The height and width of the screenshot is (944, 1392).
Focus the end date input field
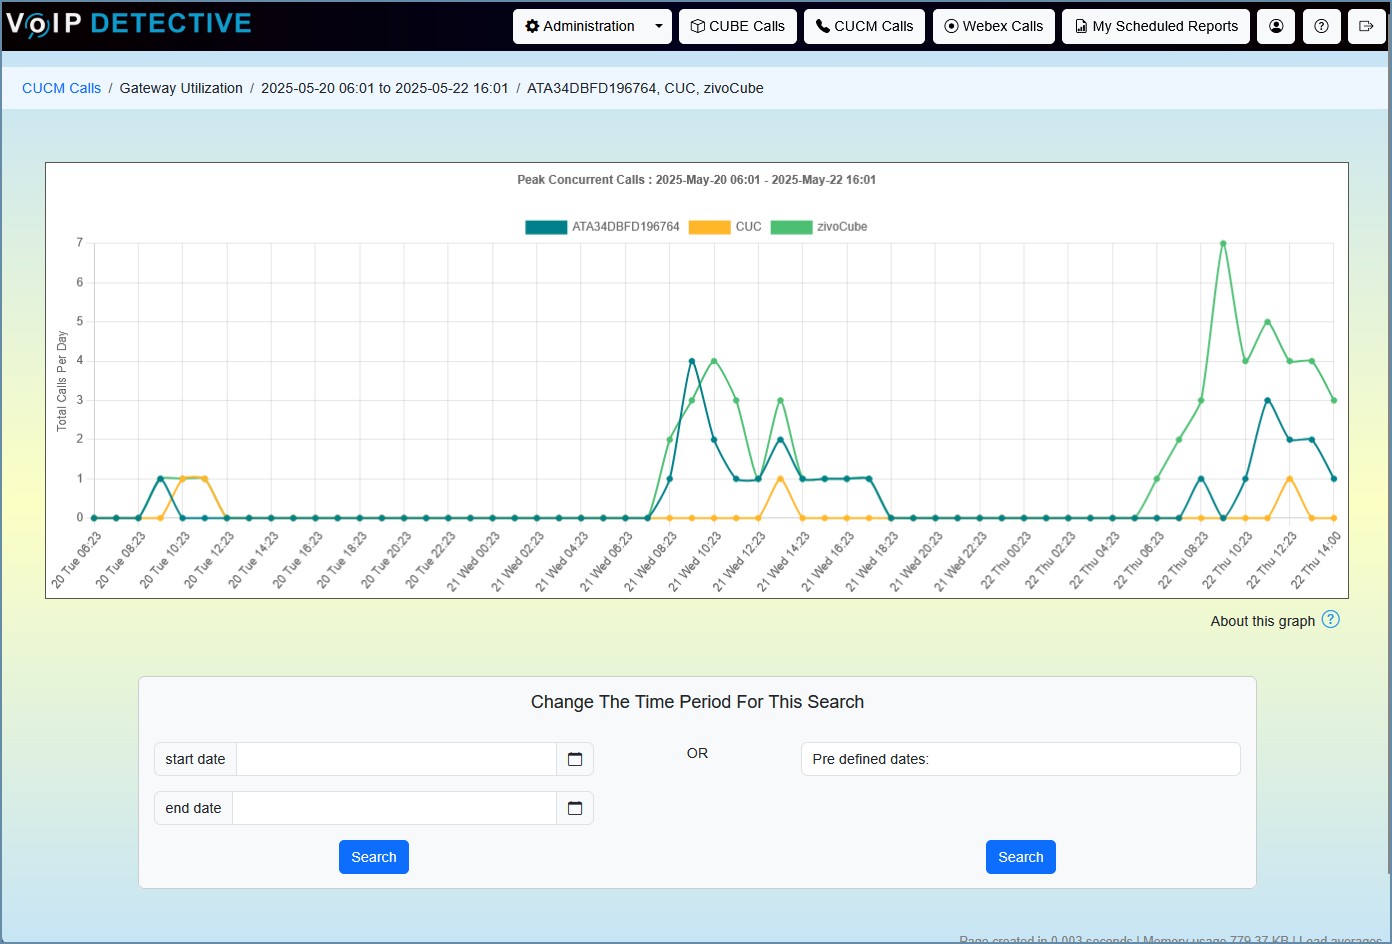(394, 808)
